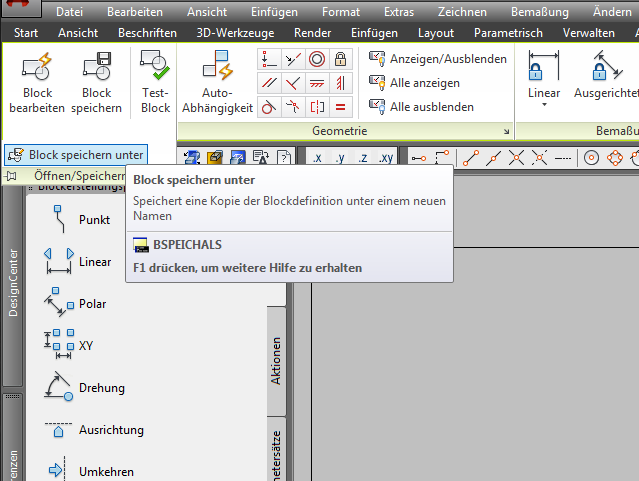Choose the Ausrichtung parameter
The width and height of the screenshot is (639, 481).
click(x=94, y=430)
